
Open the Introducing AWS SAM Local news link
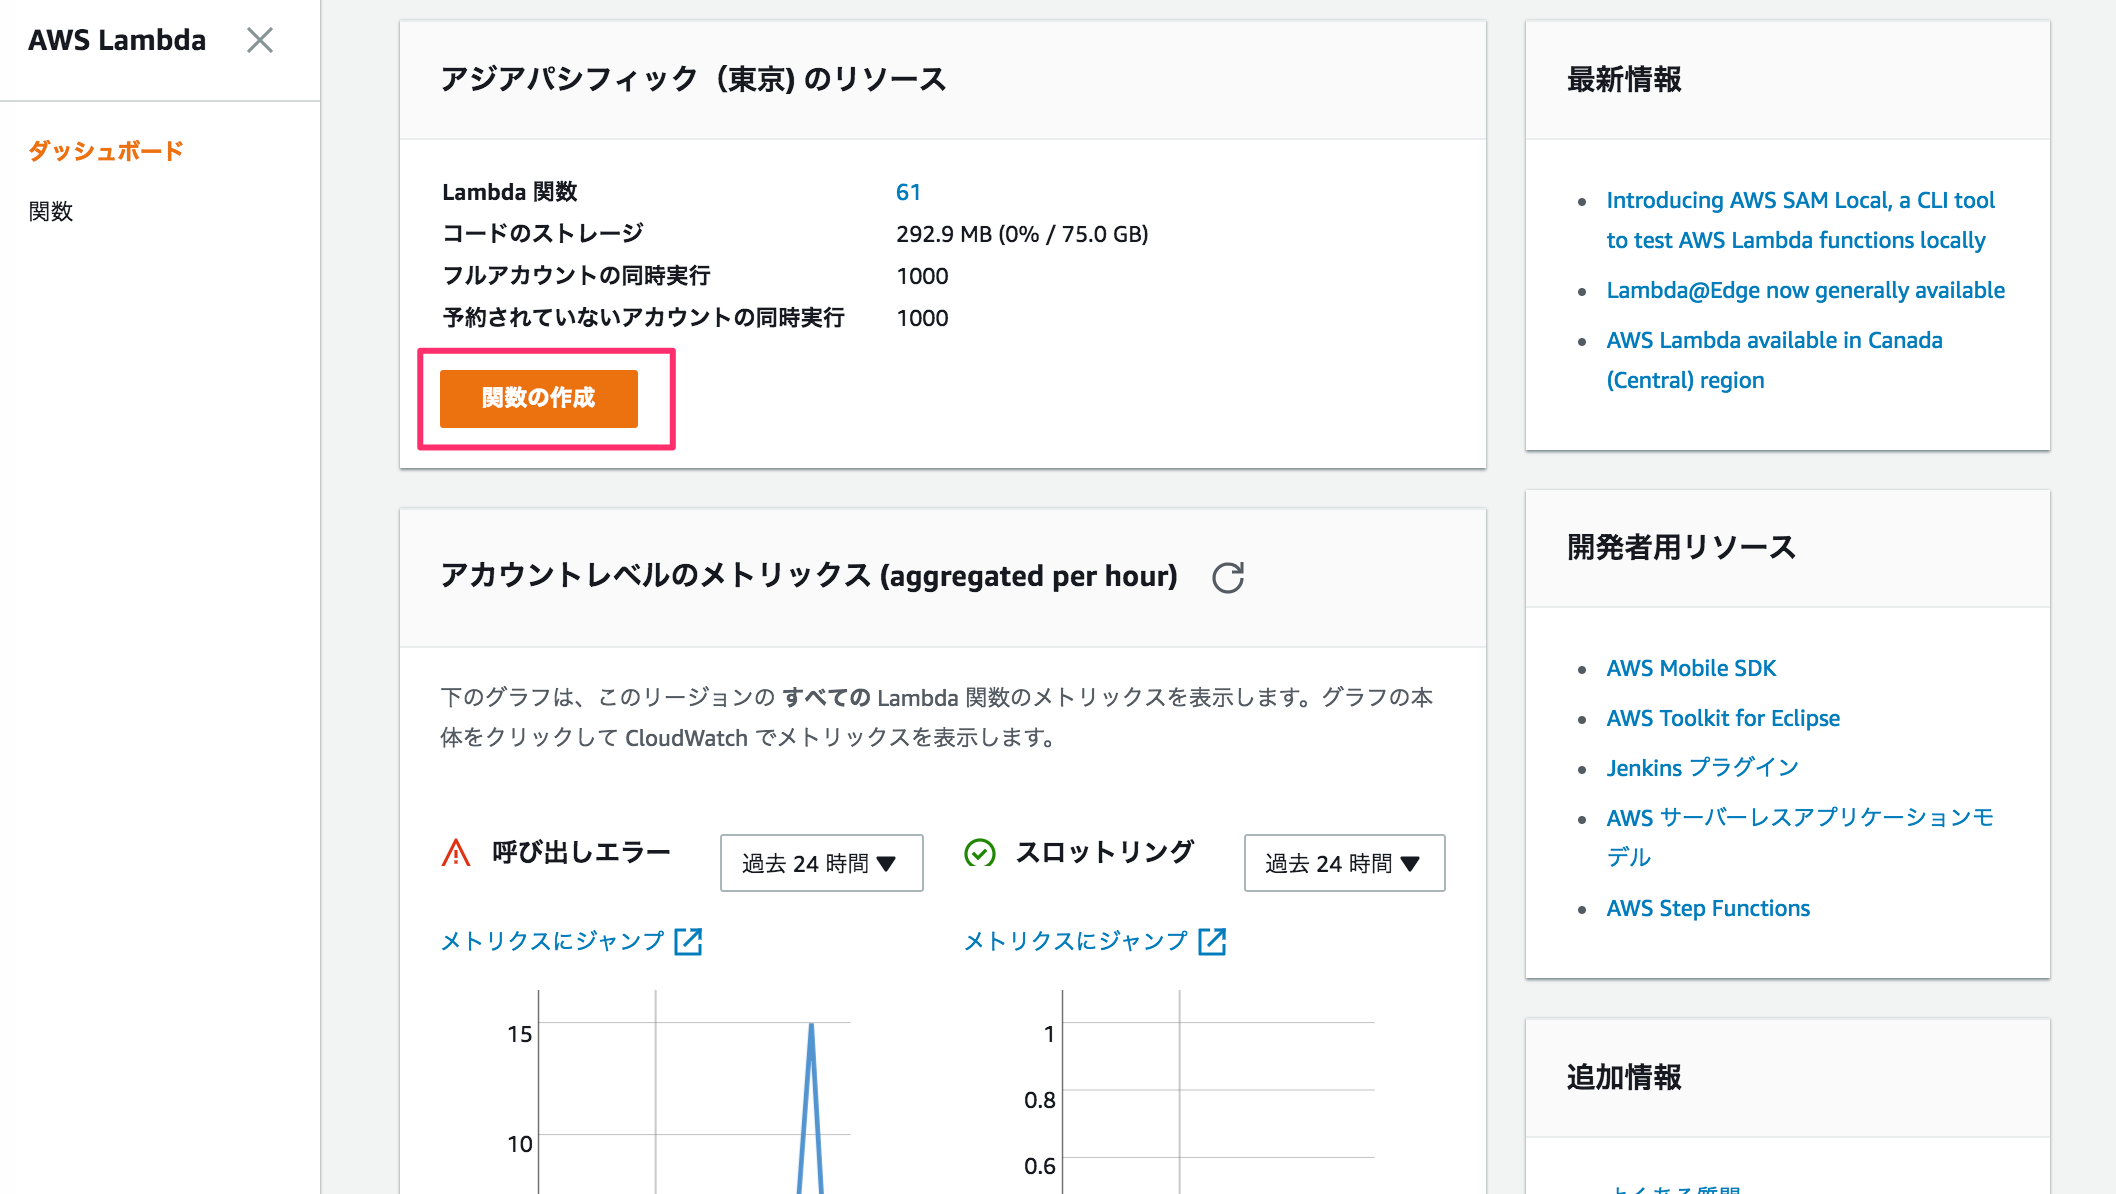[1800, 220]
